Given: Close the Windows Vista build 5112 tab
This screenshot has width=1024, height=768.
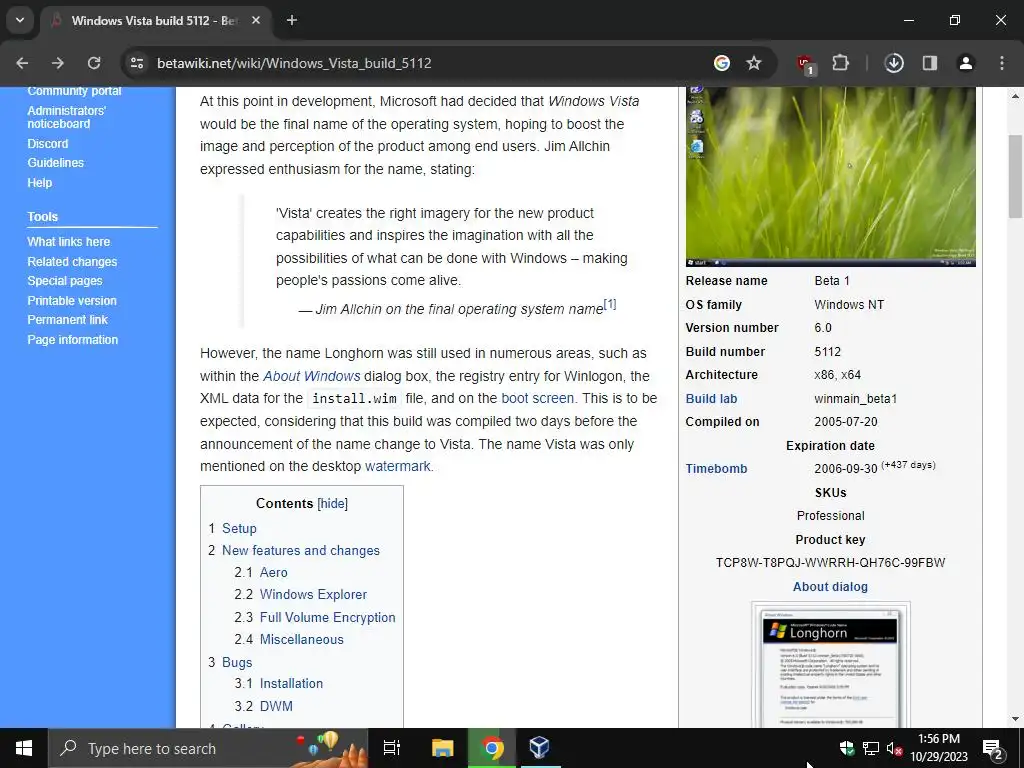Looking at the screenshot, I should pyautogui.click(x=256, y=20).
